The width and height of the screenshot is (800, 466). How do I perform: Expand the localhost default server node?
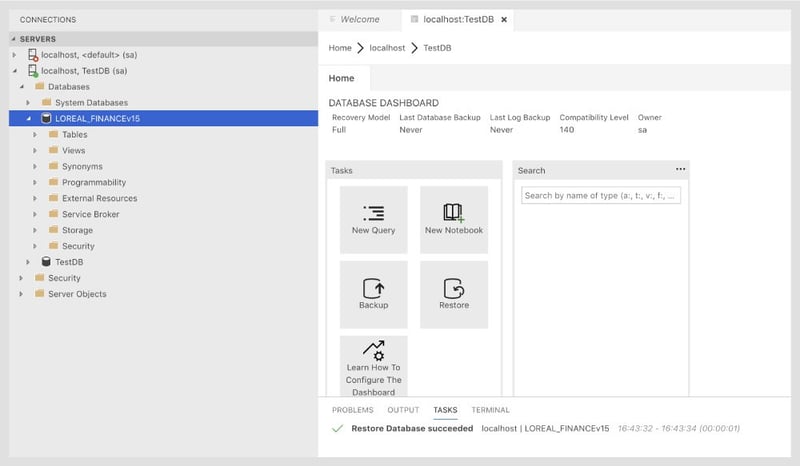click(14, 55)
